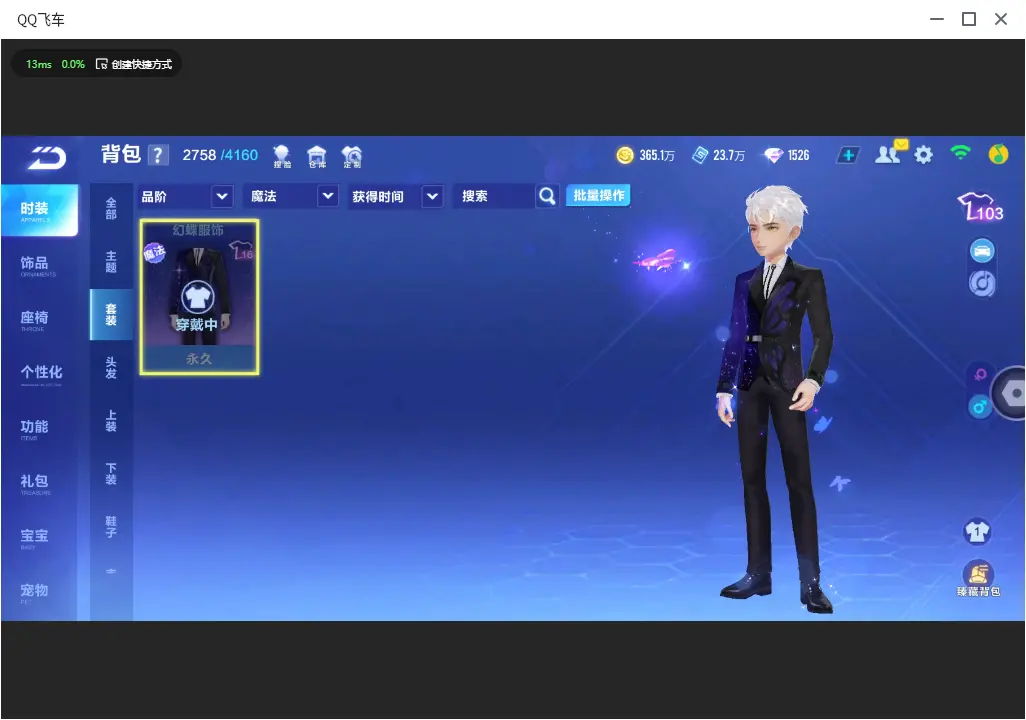Open the wardrobe shirt icon showing 103
Viewport: 1026px width, 720px height.
click(980, 207)
